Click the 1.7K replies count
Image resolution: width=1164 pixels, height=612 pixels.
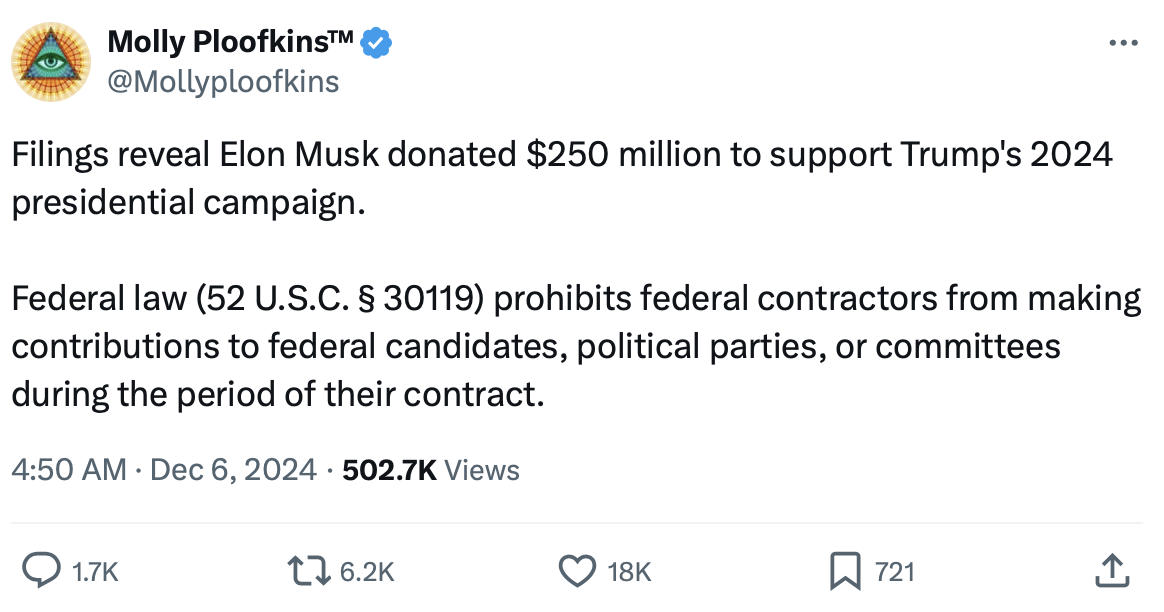[98, 572]
